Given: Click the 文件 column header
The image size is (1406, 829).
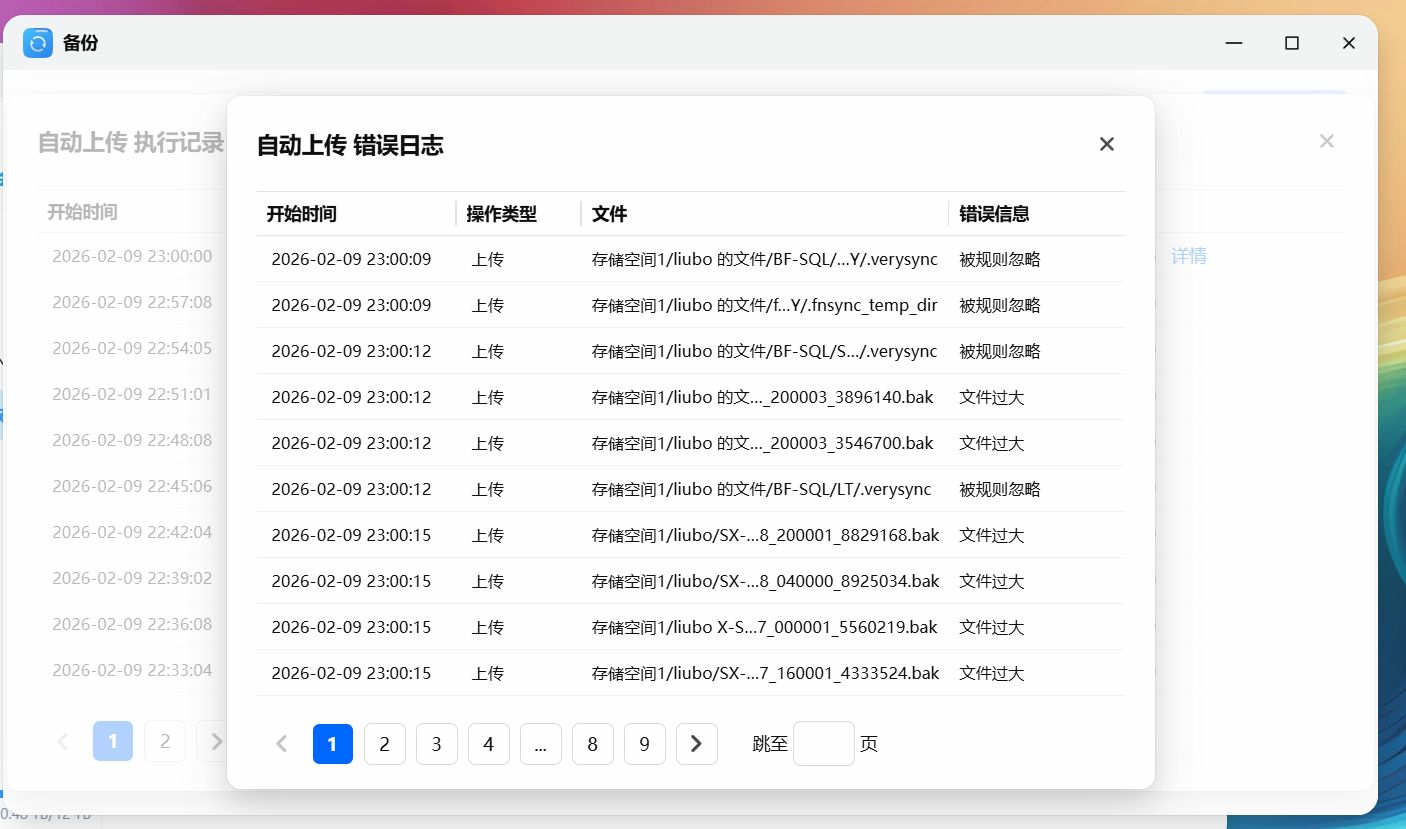Looking at the screenshot, I should 609,214.
